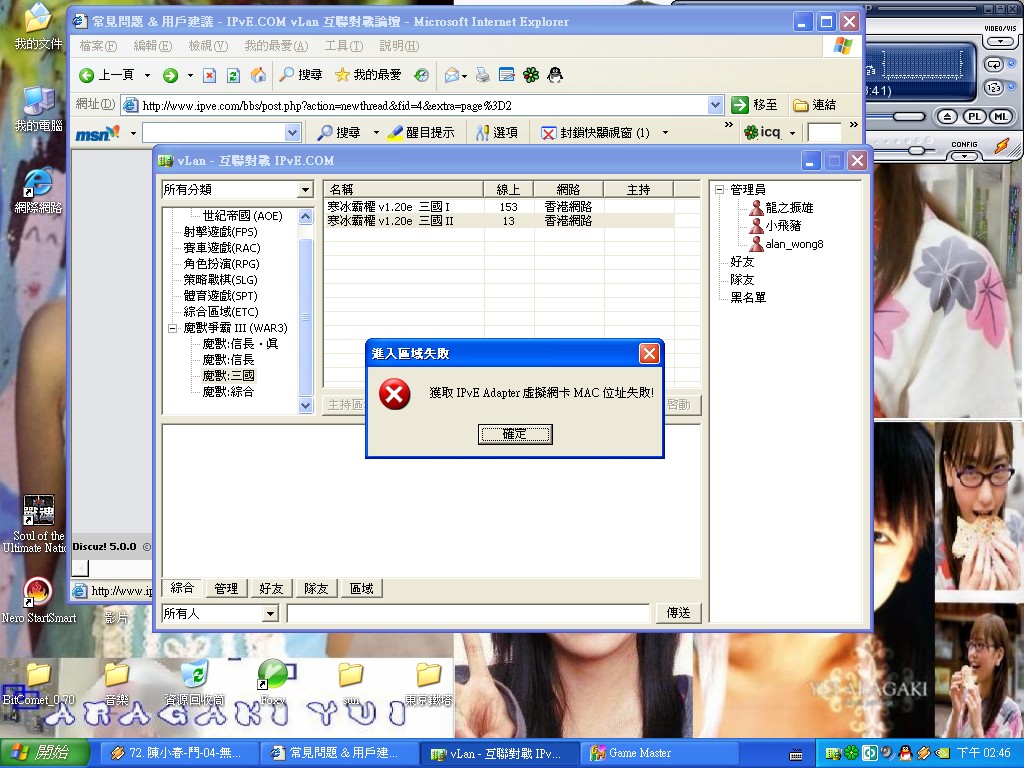Click the error dialog's close X button

pos(649,353)
